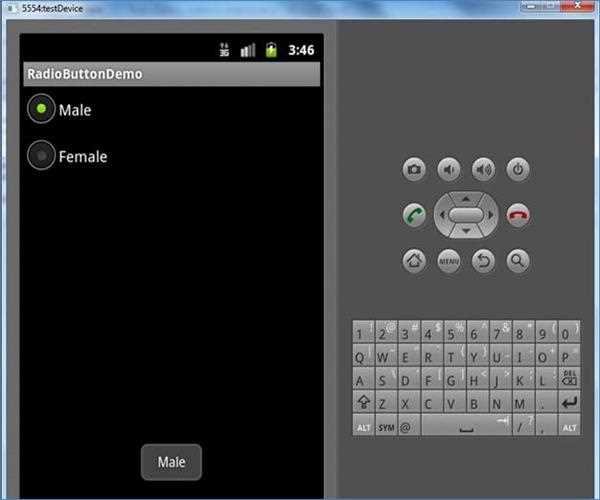Tap the battery icon in status bar

[x=270, y=49]
